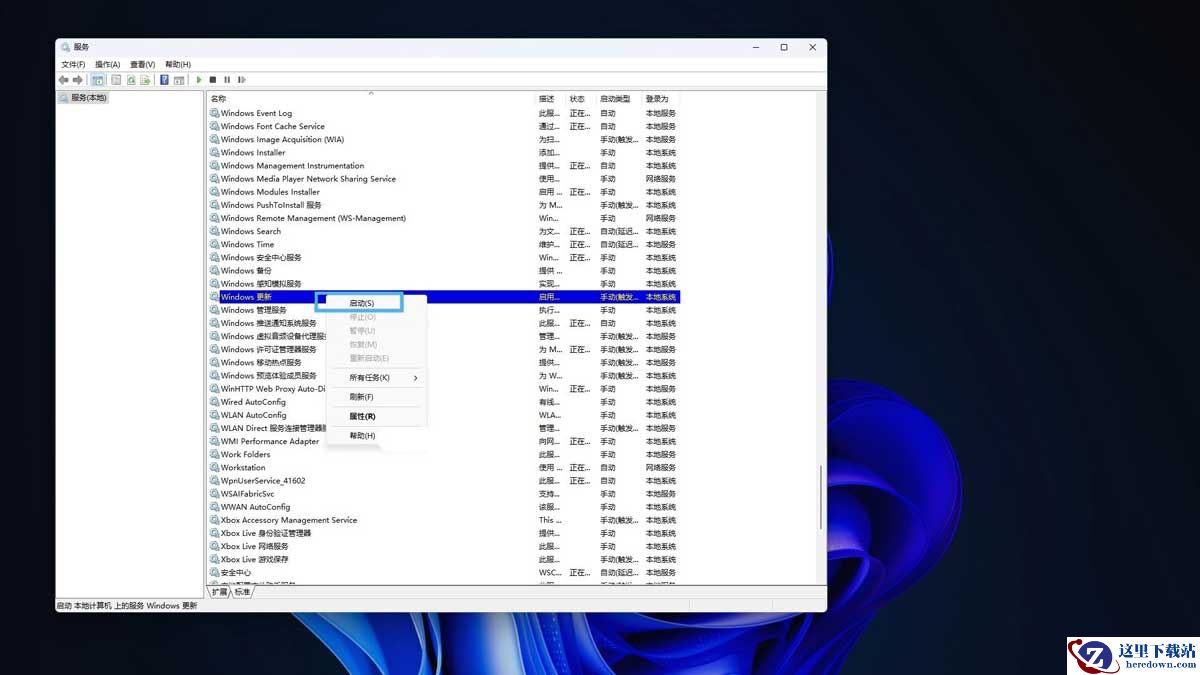
Task: Open the 文件(F) menu
Action: pyautogui.click(x=73, y=64)
